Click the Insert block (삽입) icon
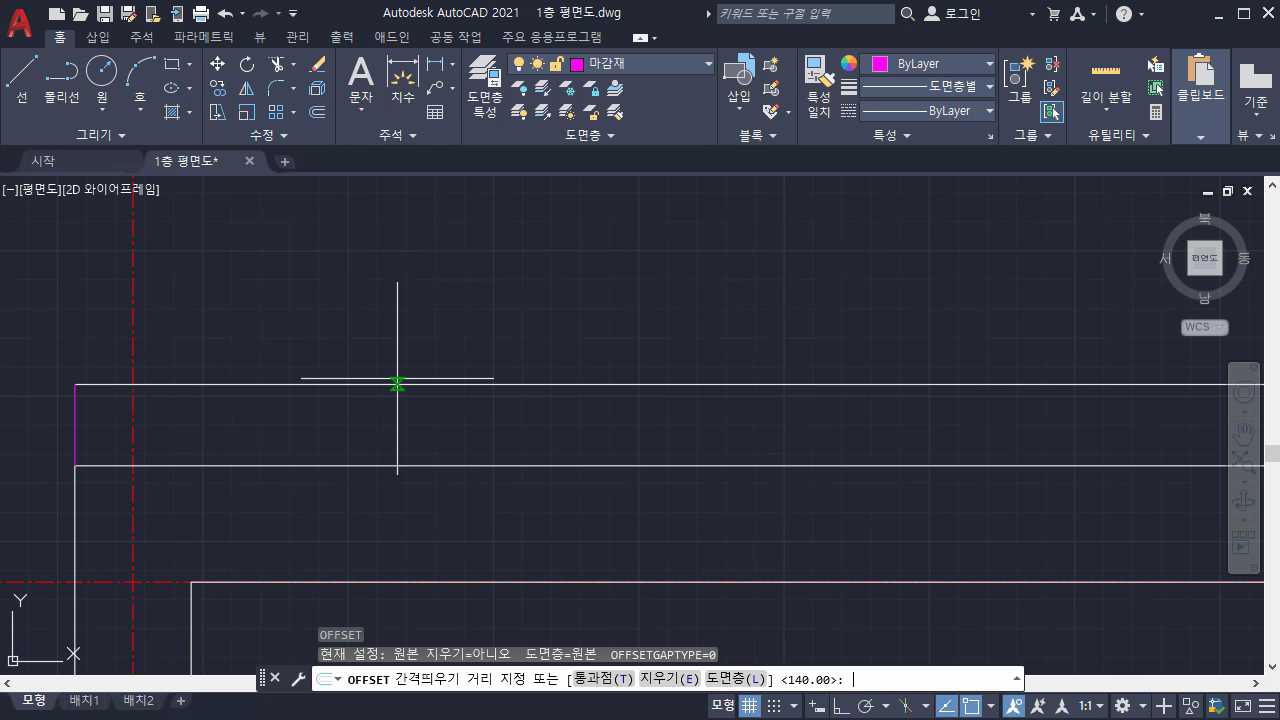 (739, 80)
